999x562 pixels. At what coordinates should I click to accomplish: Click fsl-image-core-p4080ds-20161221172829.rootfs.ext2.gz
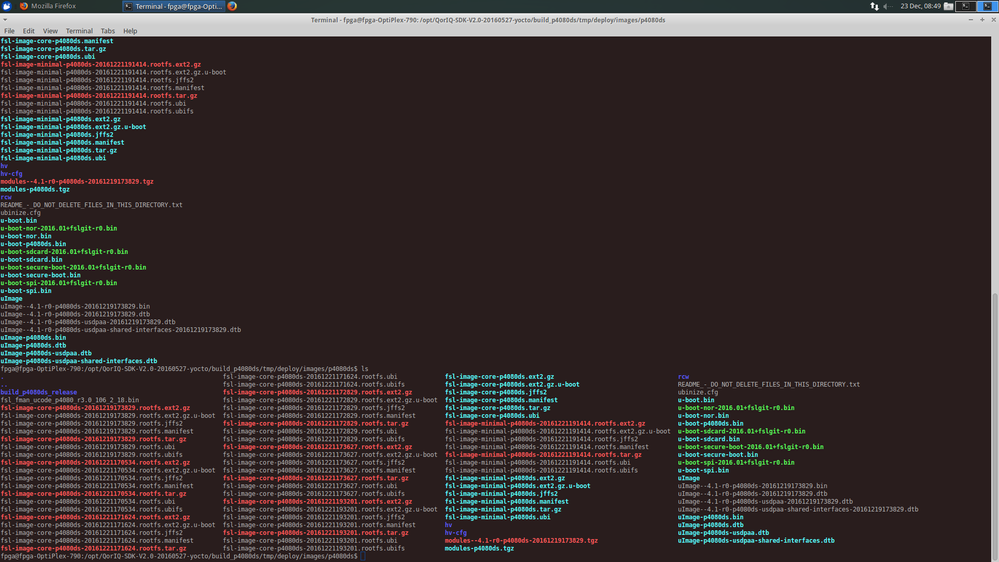317,393
